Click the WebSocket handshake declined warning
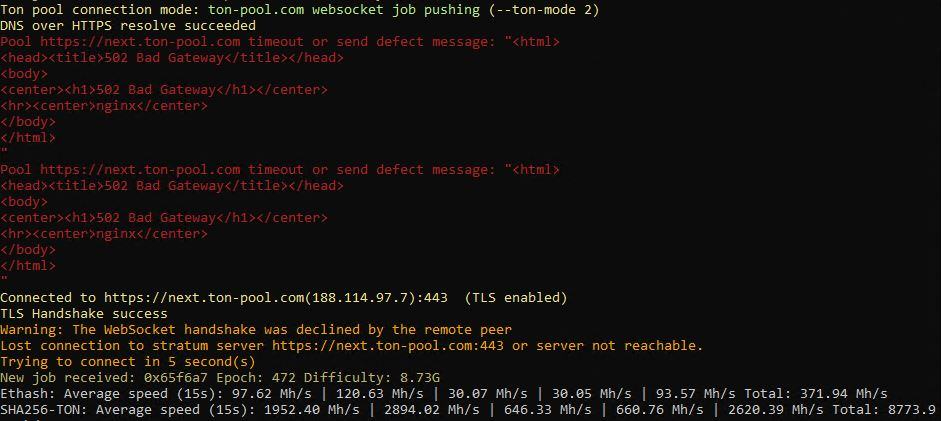 tap(256, 330)
